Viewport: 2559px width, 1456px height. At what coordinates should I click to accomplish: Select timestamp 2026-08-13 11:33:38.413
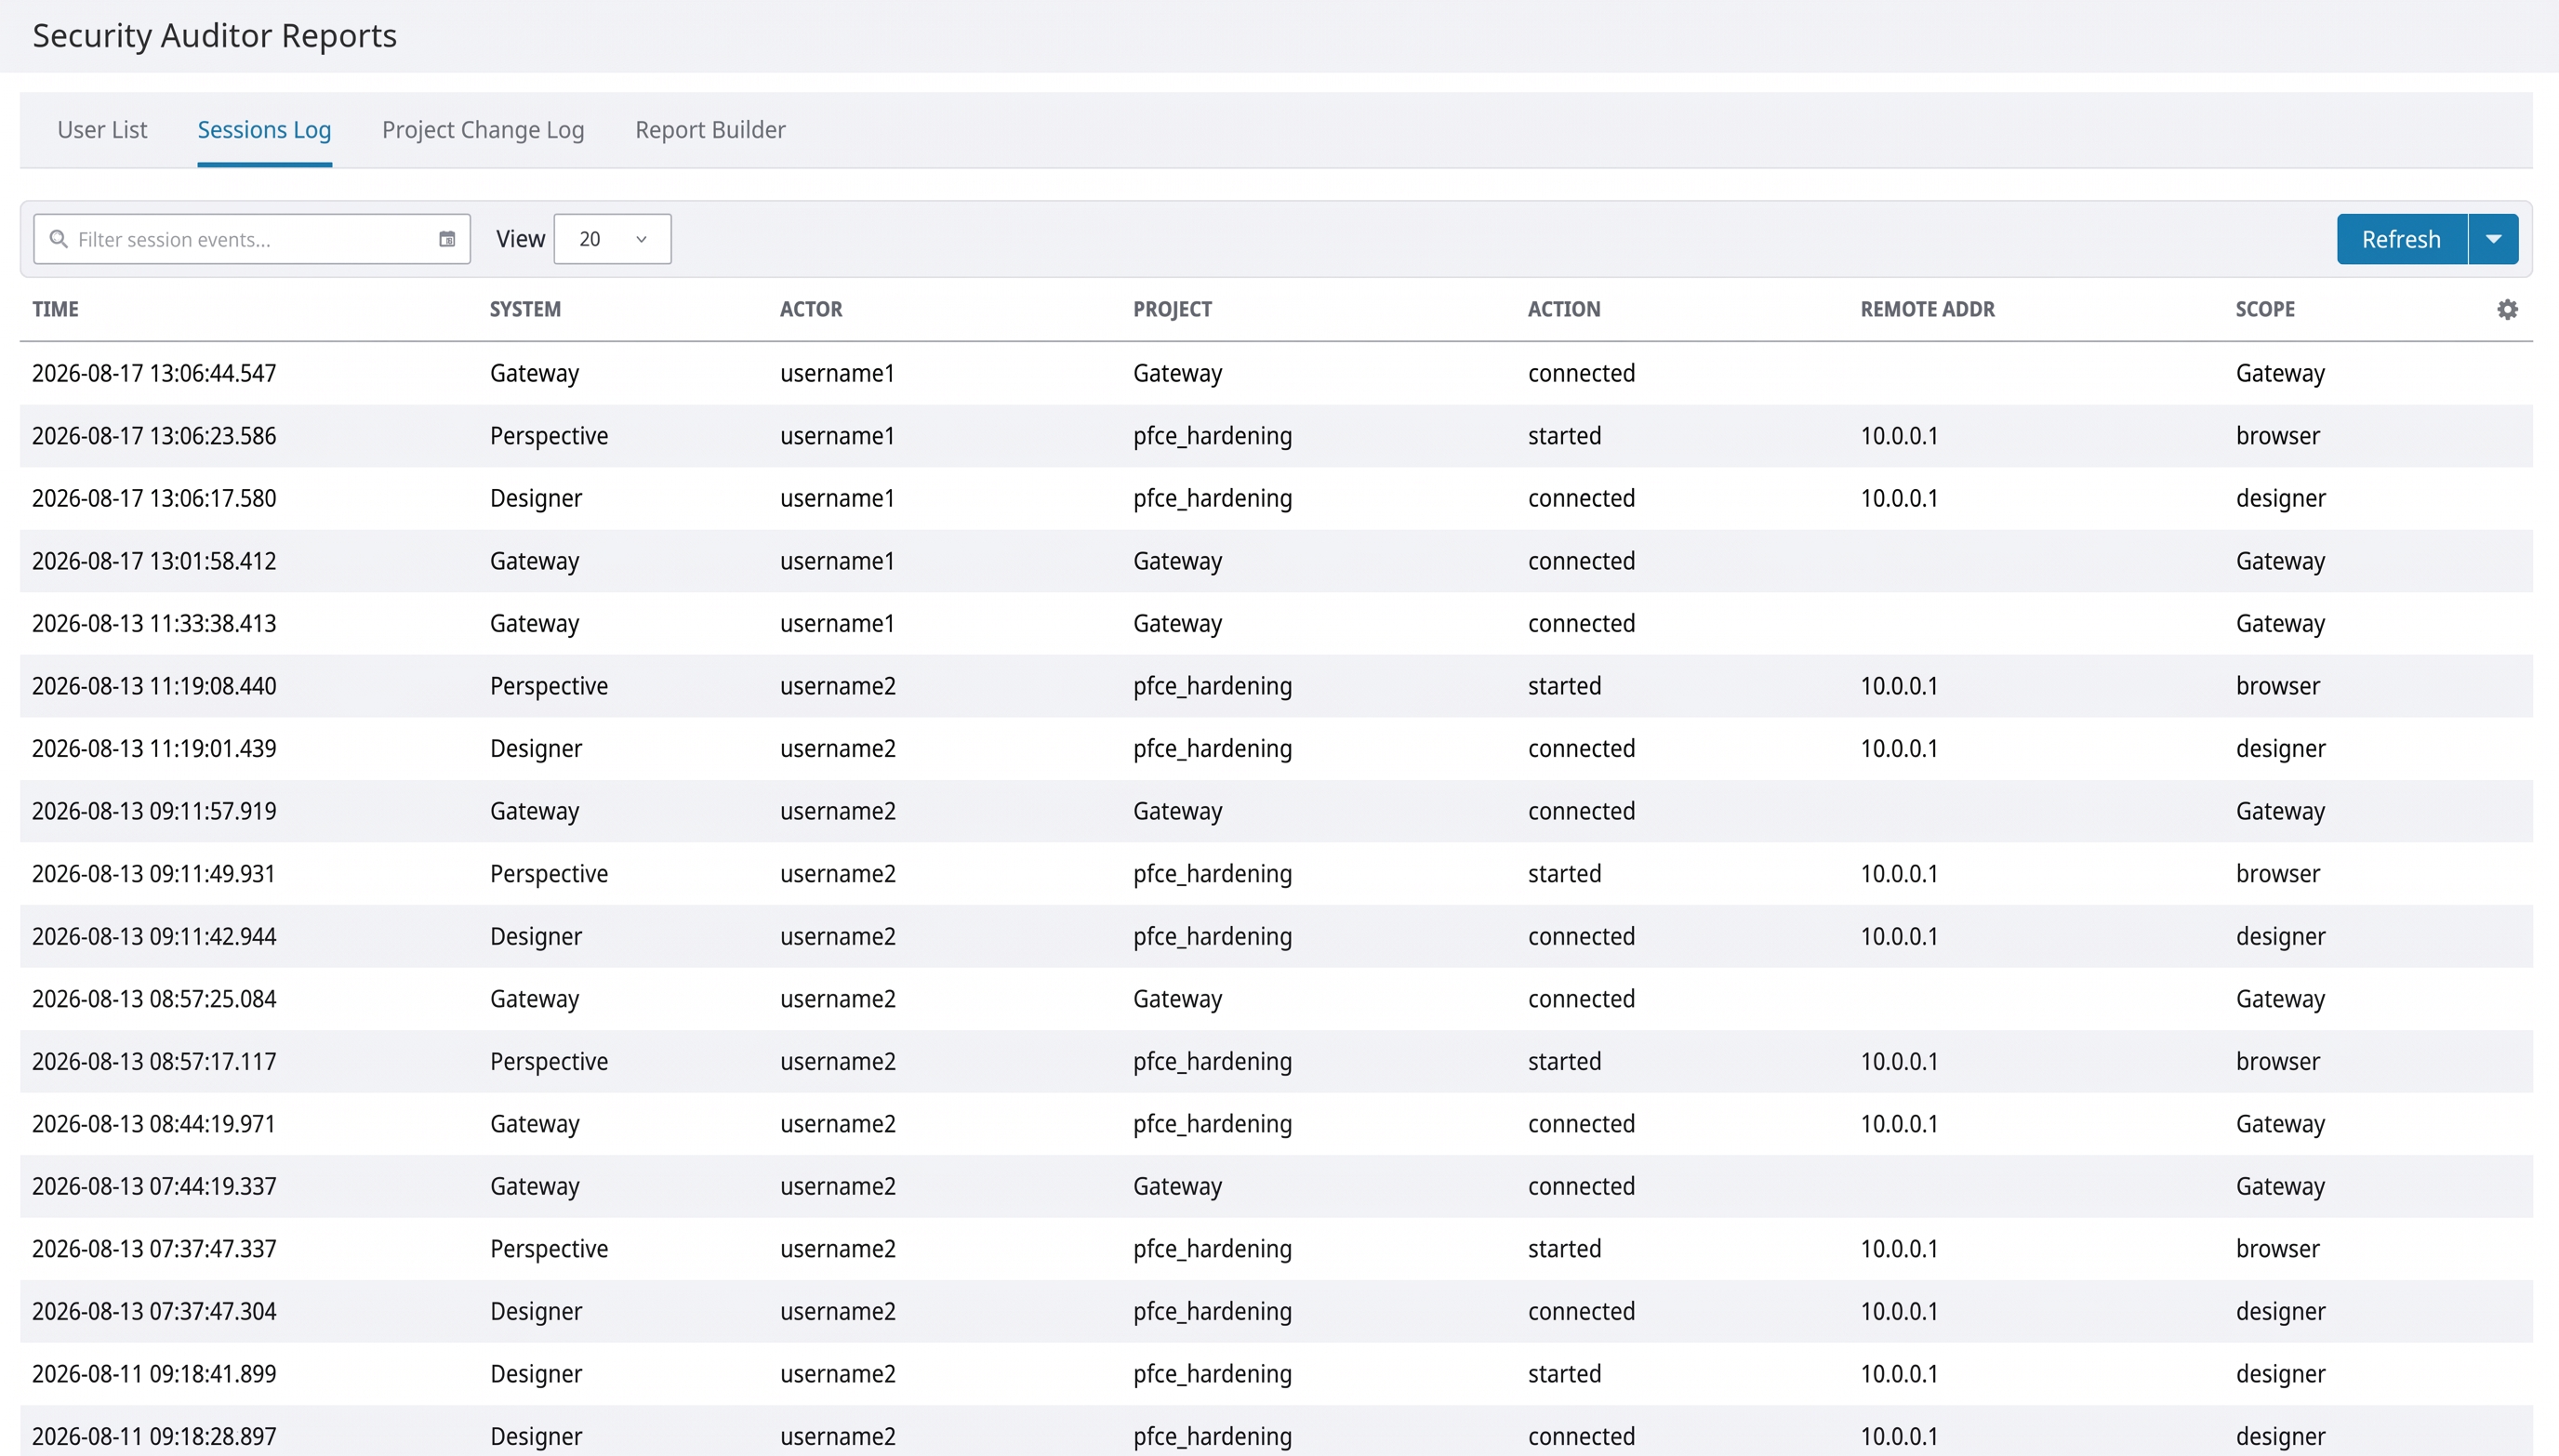154,623
